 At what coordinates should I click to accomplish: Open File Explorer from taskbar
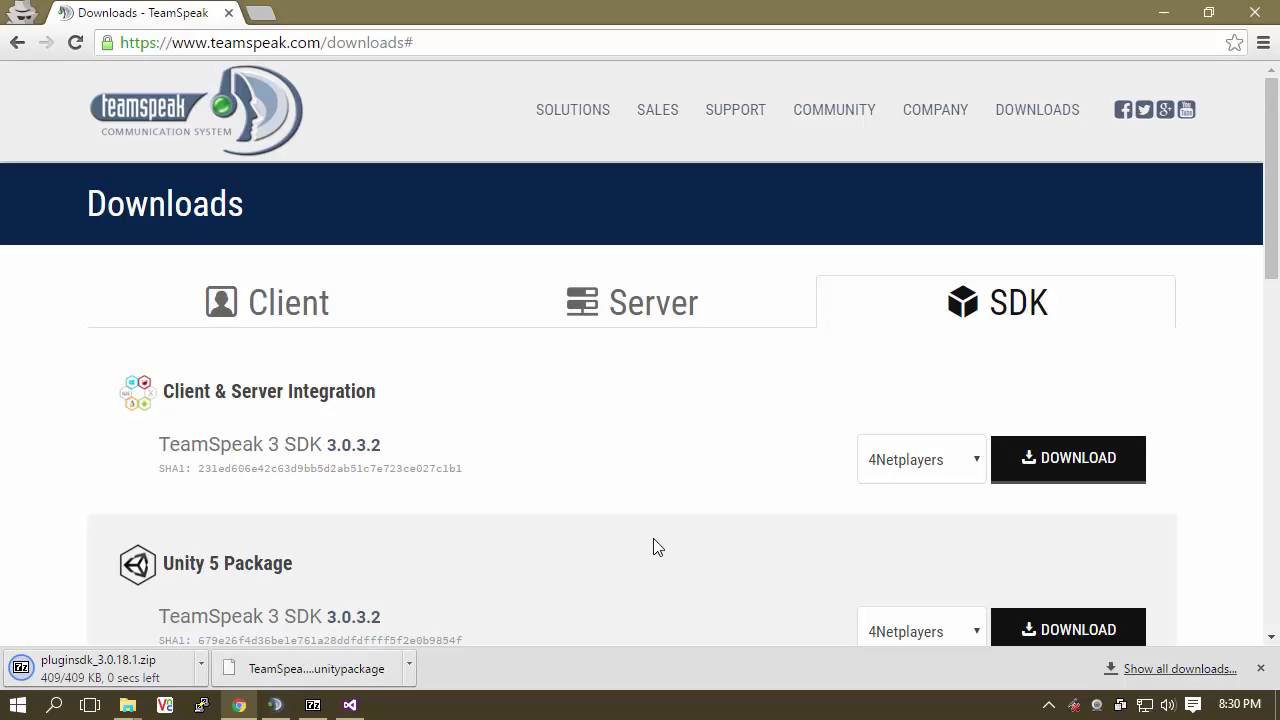tap(128, 705)
